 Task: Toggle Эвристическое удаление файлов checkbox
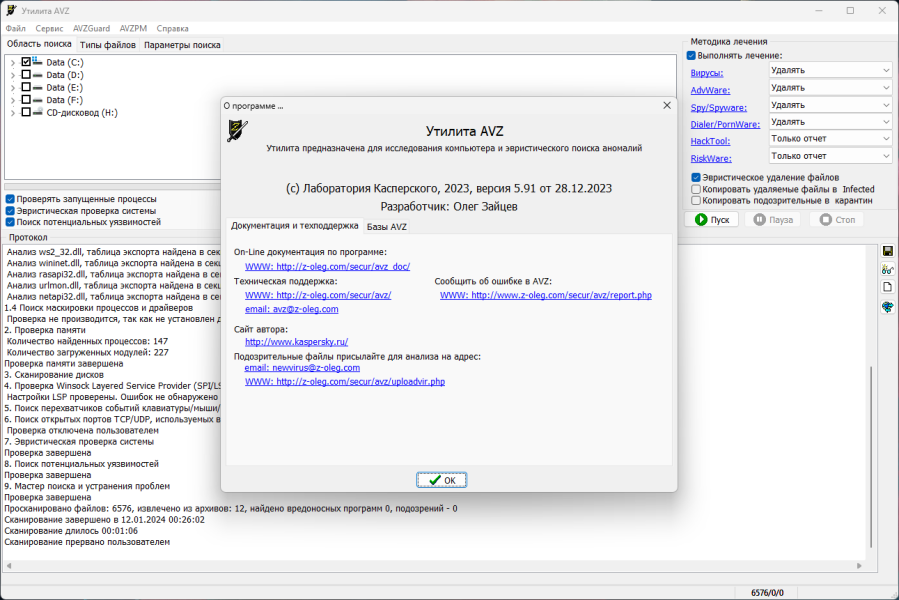click(696, 178)
